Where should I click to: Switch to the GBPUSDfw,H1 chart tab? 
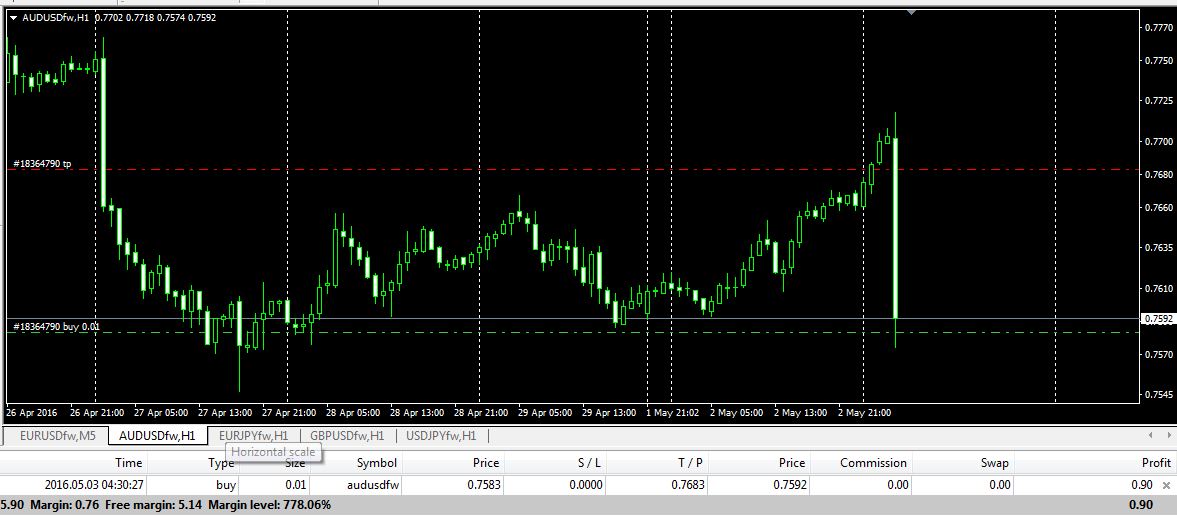click(x=348, y=435)
